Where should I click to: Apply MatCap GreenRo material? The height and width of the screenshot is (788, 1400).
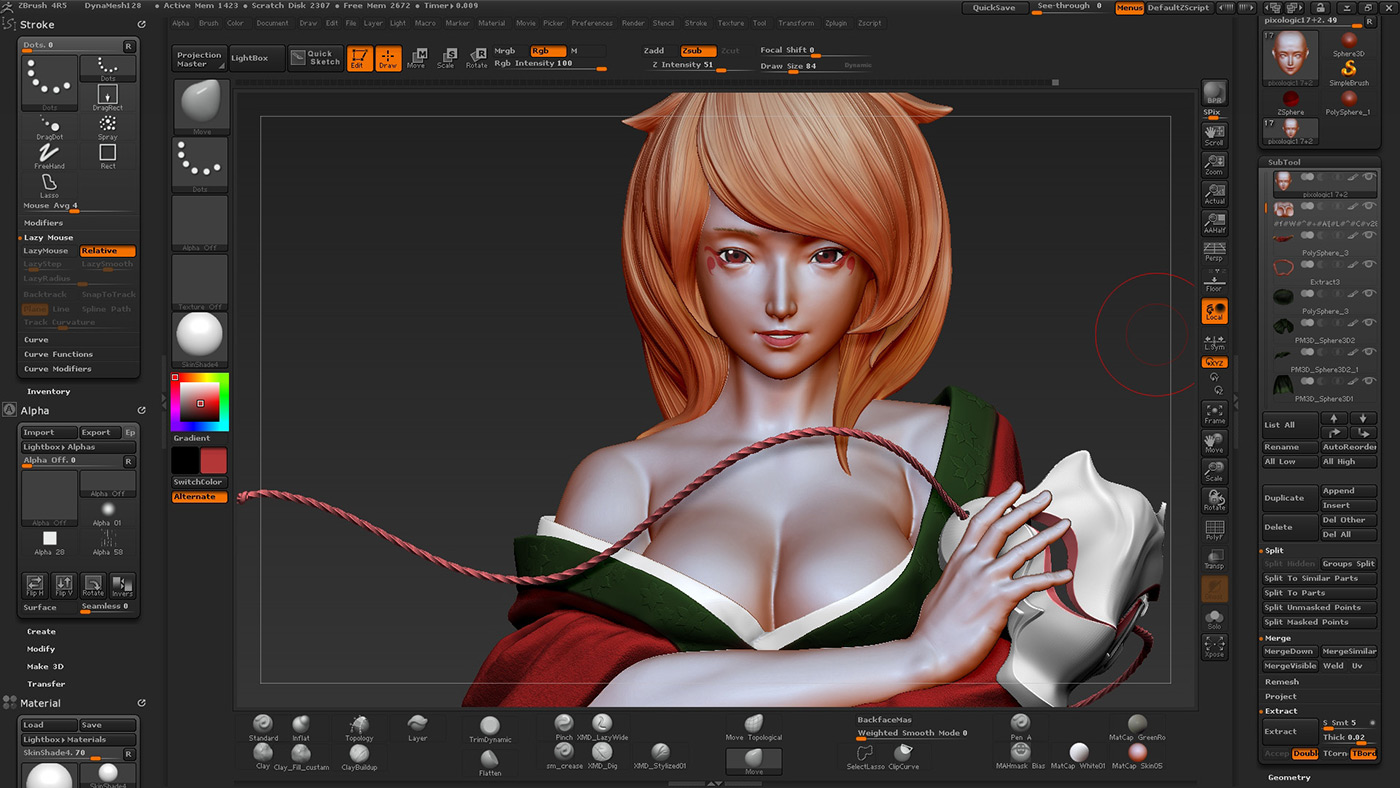point(1137,727)
